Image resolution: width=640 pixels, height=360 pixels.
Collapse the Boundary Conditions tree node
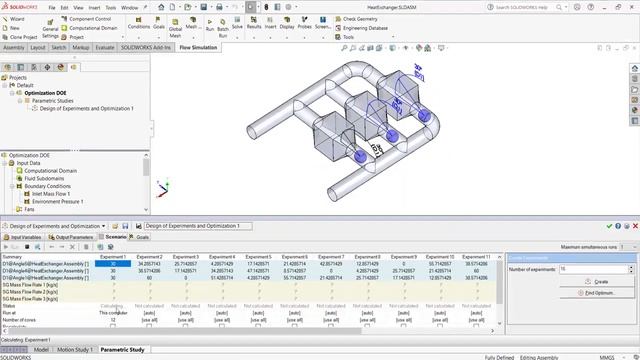tap(12, 187)
